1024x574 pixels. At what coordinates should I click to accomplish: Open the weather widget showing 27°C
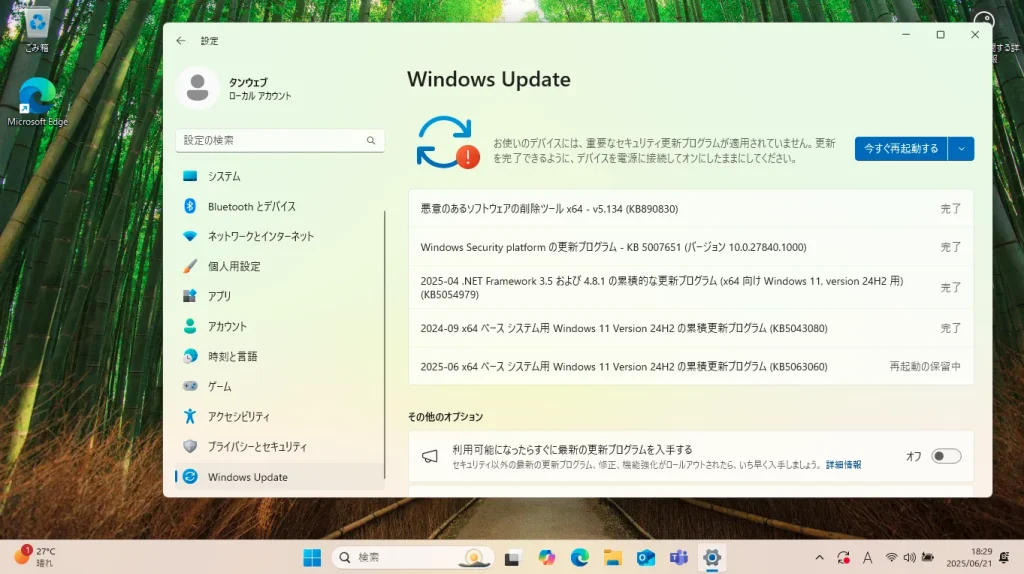pyautogui.click(x=36, y=556)
